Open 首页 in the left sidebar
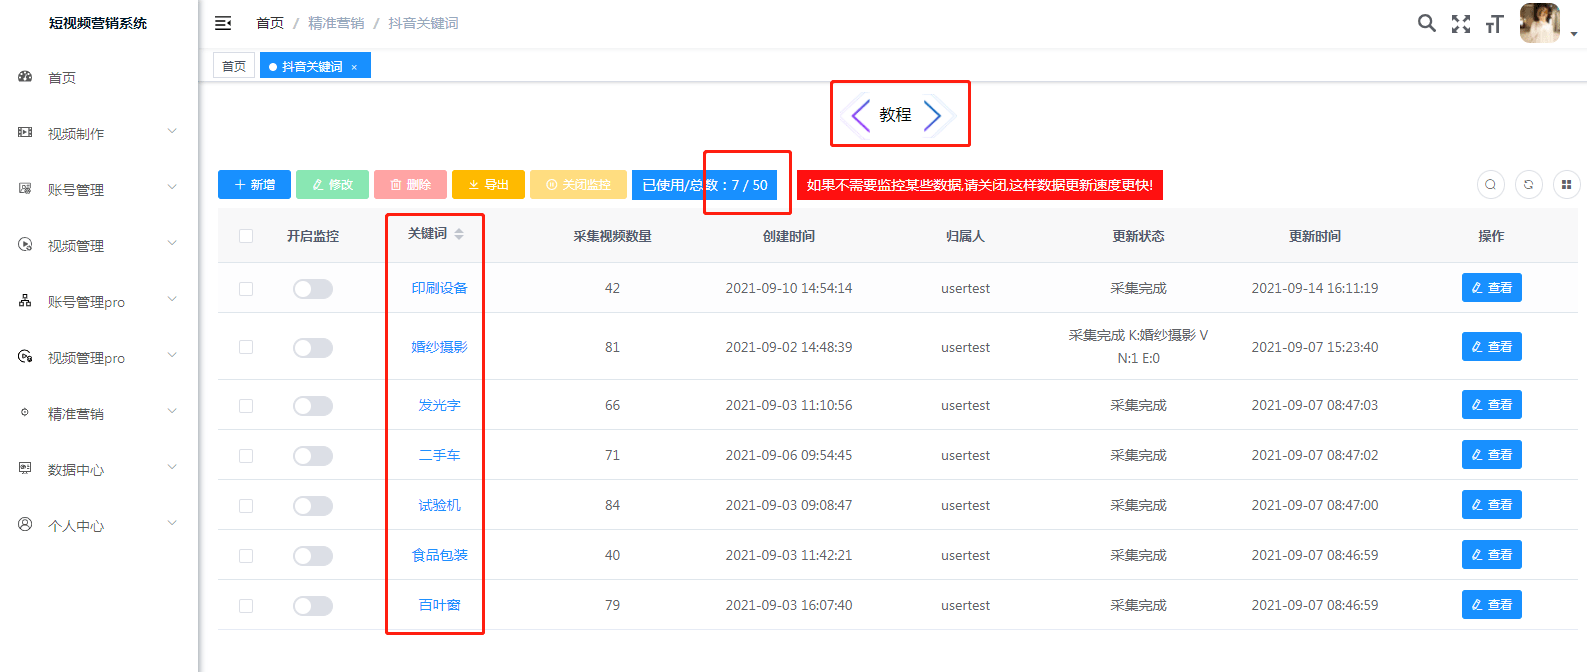Screen dimensions: 1587x672 [x=98, y=77]
